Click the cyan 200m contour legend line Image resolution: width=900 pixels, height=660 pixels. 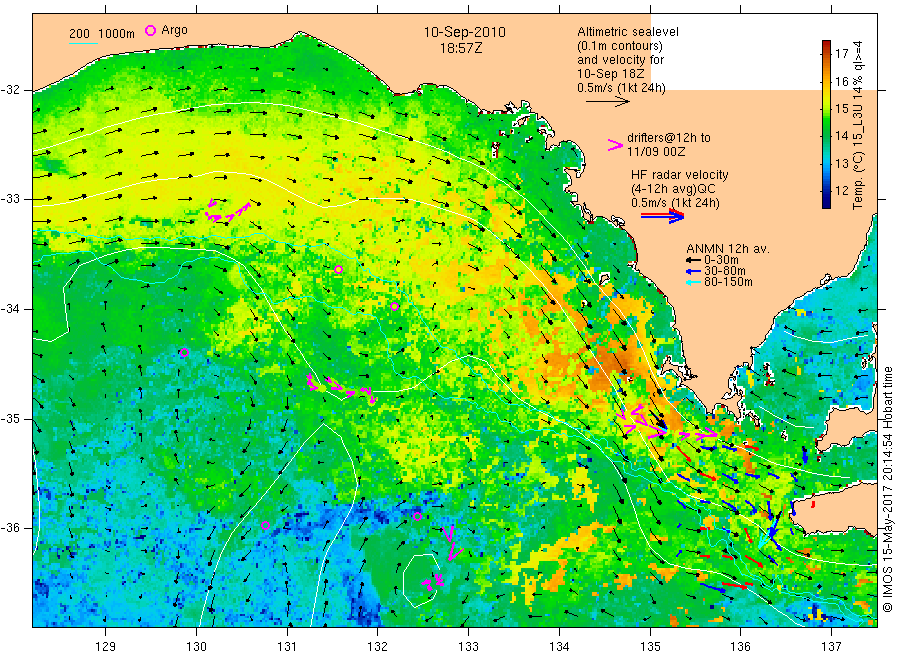[x=83, y=43]
